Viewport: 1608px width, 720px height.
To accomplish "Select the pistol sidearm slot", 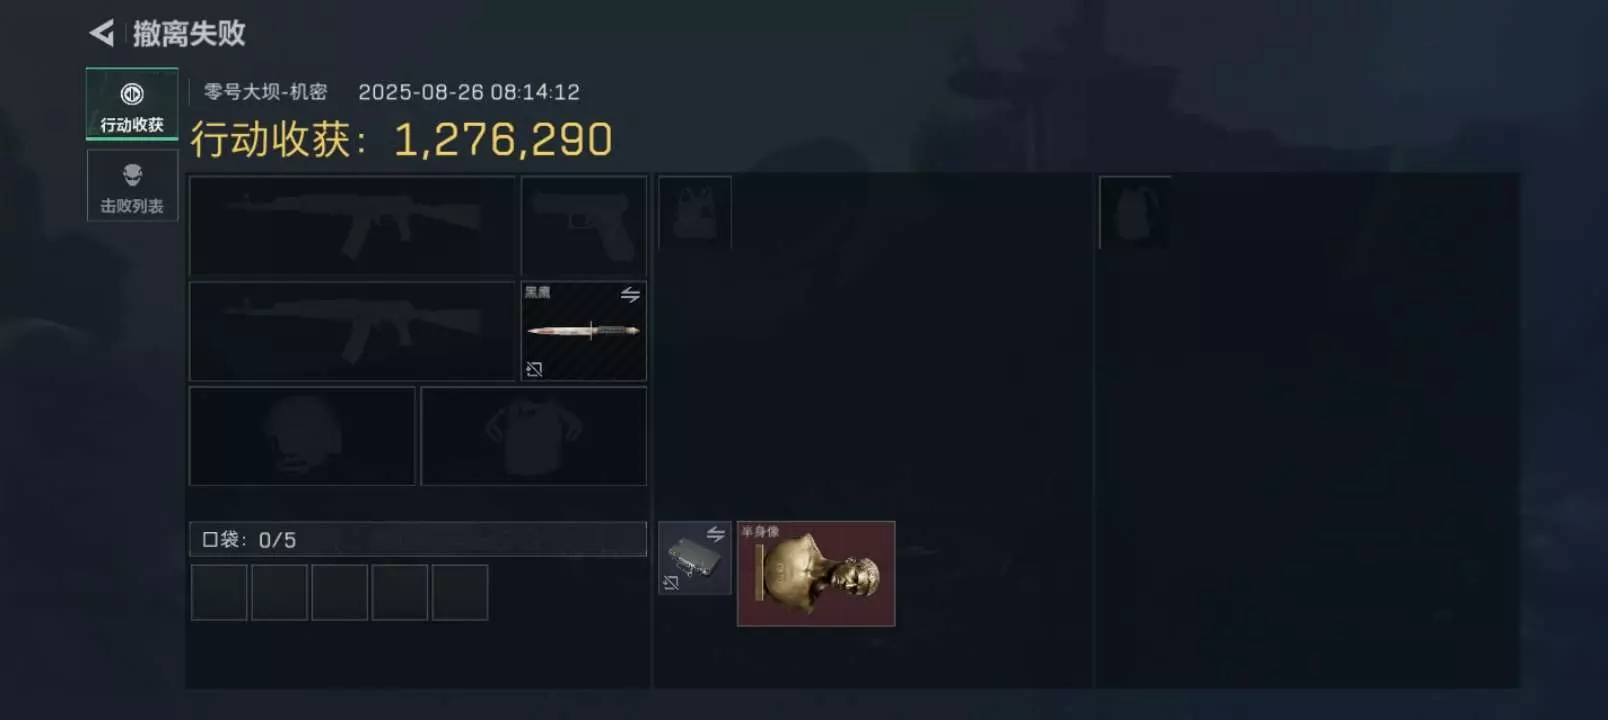I will pos(584,226).
